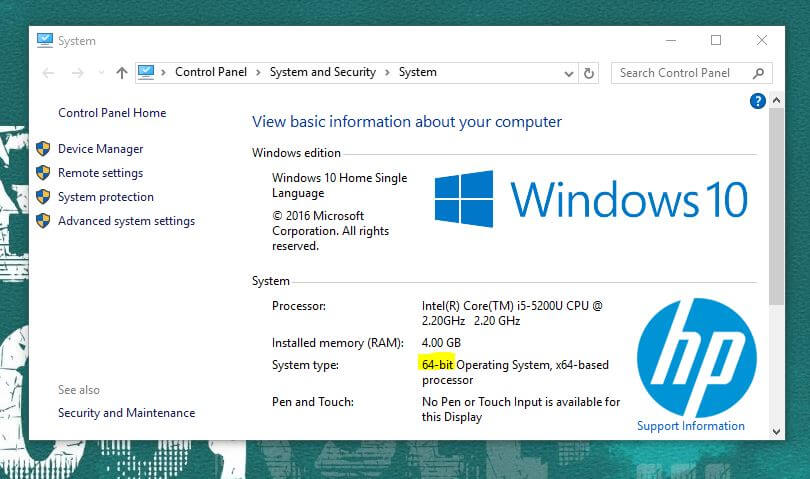The width and height of the screenshot is (810, 479).
Task: Open the recent locations dropdown arrow
Action: click(101, 73)
